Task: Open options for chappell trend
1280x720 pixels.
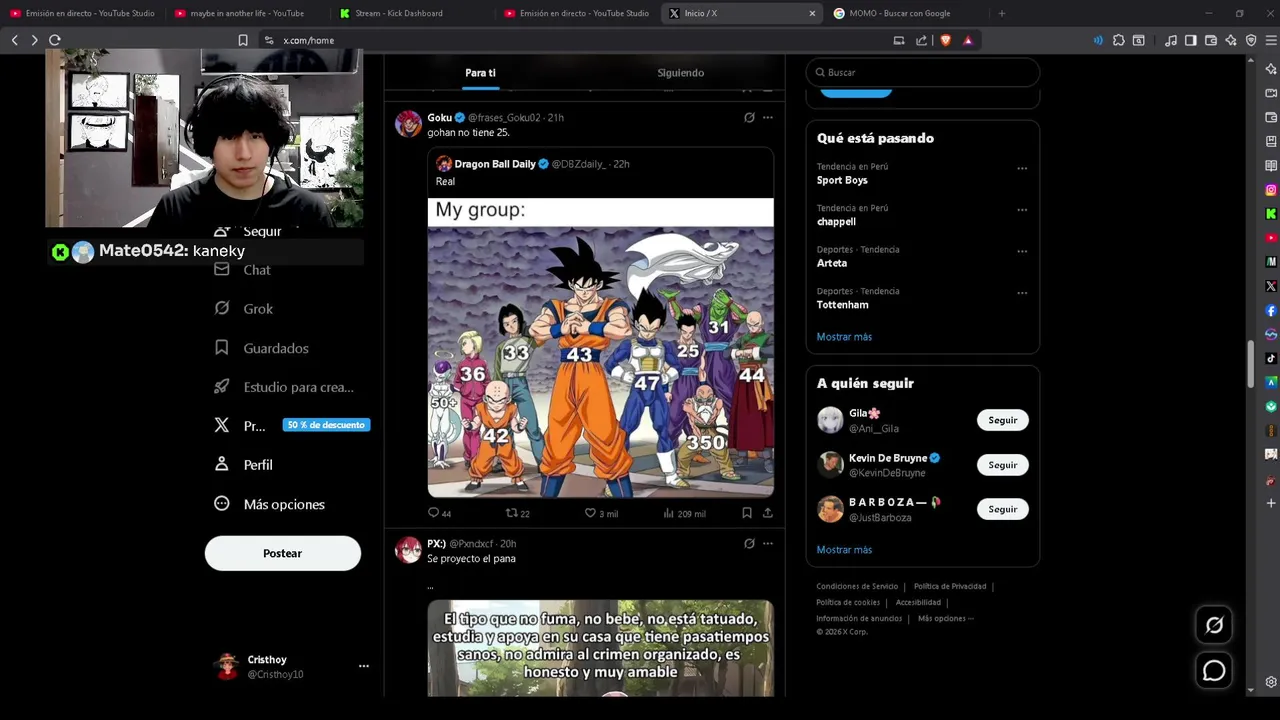Action: point(1022,210)
